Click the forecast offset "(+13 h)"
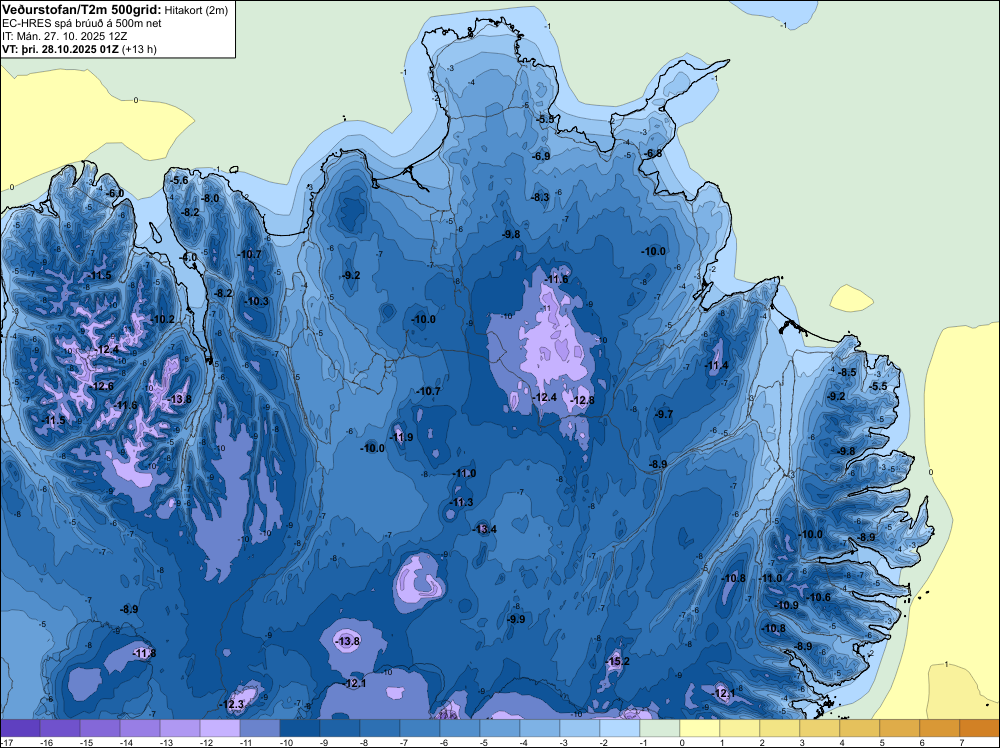This screenshot has width=1000, height=748. coord(139,48)
